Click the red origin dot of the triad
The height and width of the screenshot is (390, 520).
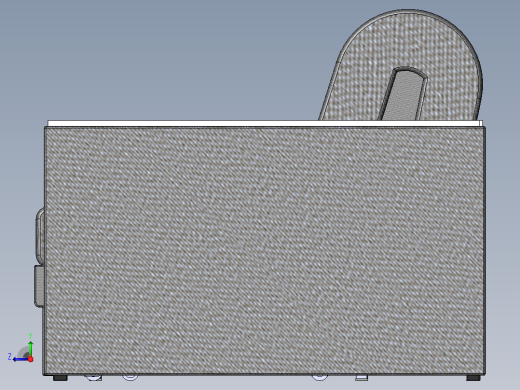click(31, 359)
